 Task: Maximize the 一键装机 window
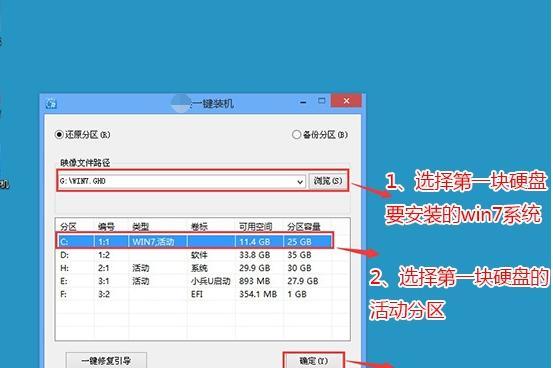(x=321, y=101)
